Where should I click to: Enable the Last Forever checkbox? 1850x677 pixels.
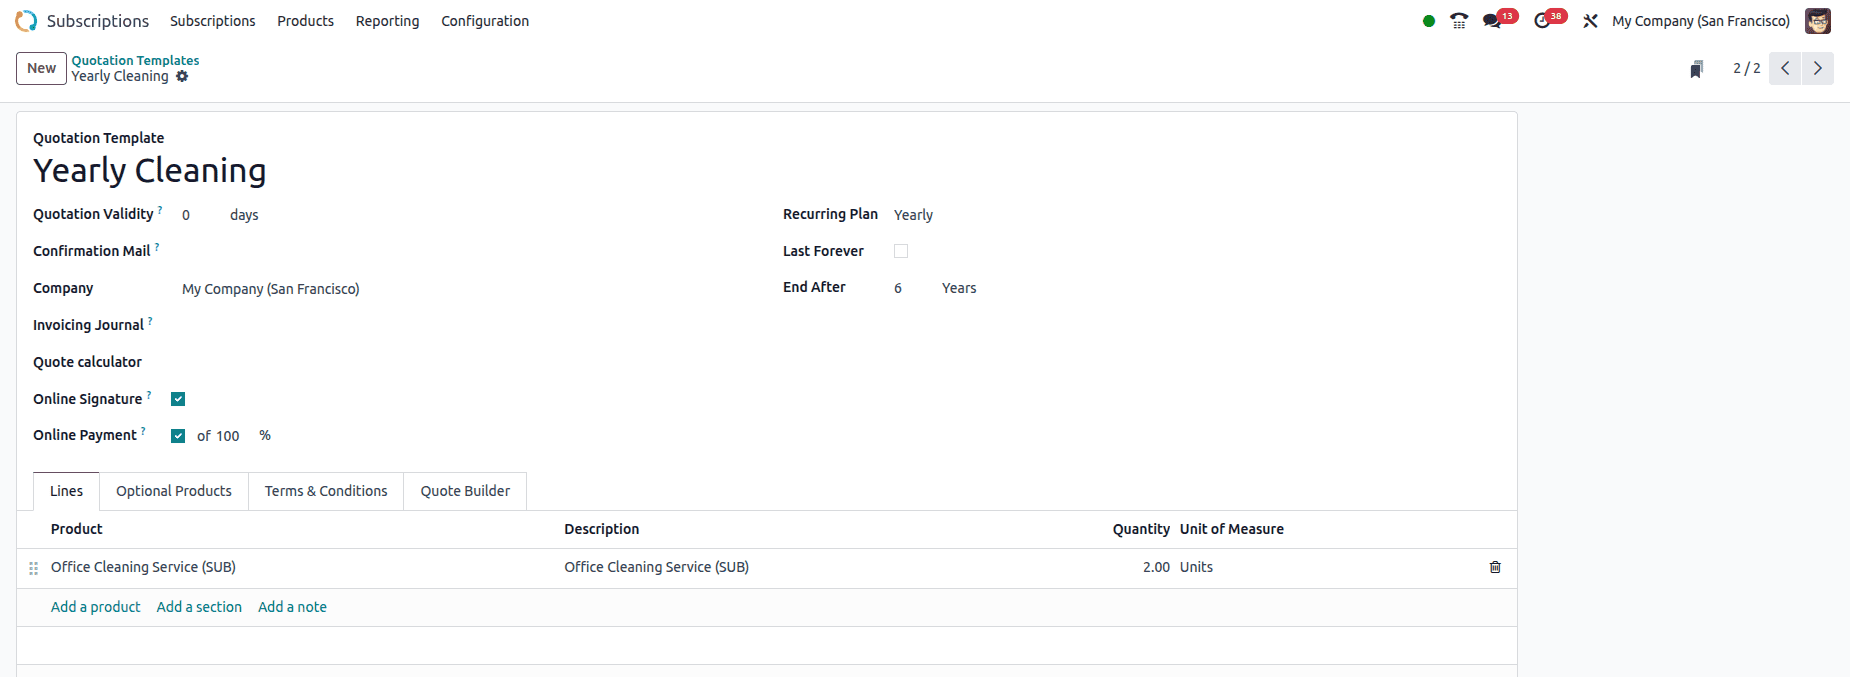pos(901,251)
